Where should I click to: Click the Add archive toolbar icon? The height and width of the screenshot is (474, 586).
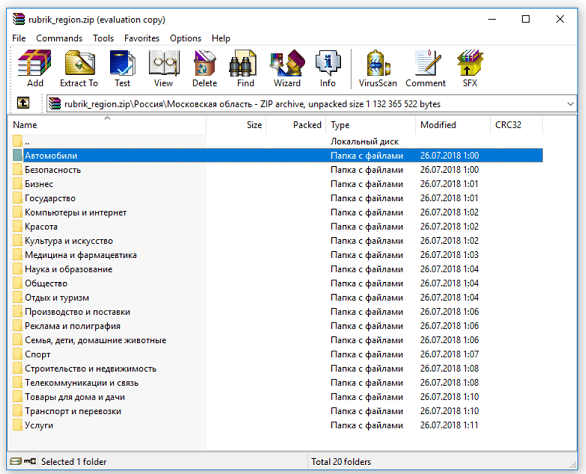35,68
